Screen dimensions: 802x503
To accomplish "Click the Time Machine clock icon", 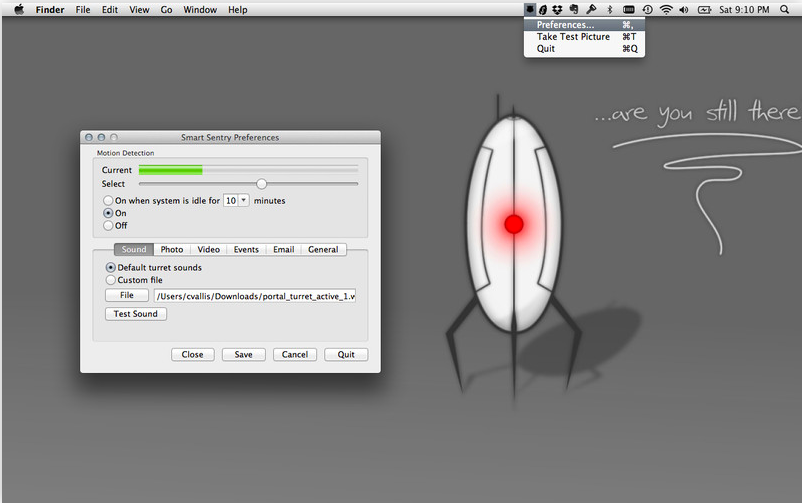I will (x=647, y=9).
